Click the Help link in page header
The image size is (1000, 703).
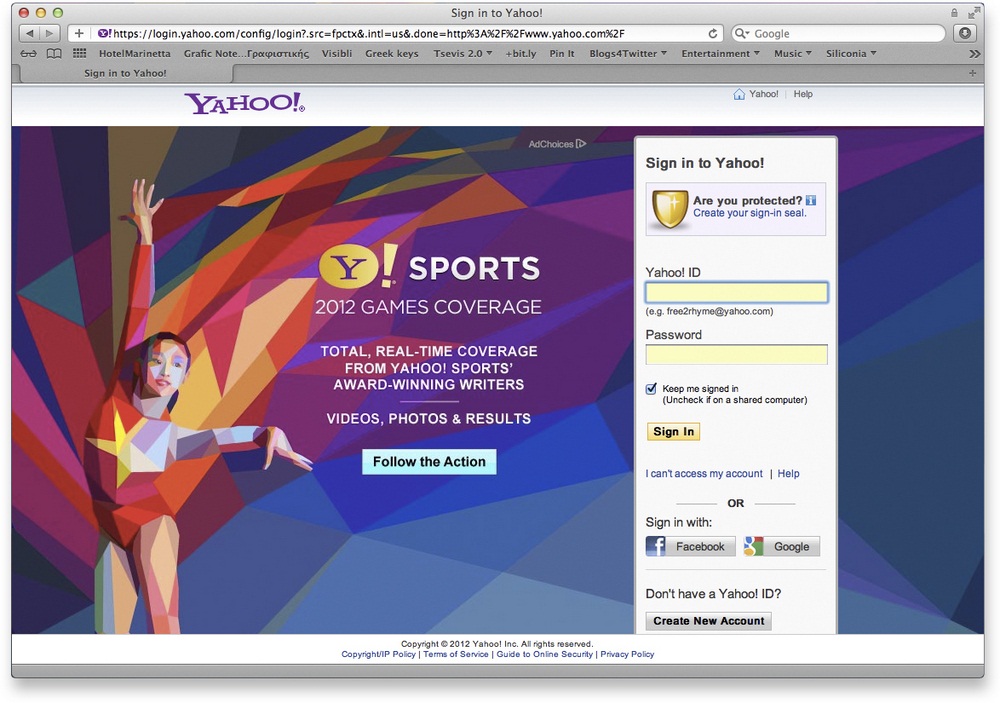803,94
